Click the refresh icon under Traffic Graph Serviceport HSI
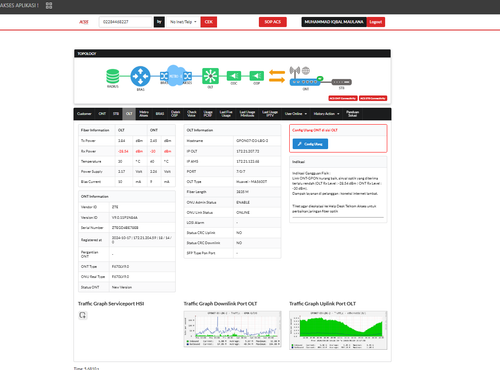Image resolution: width=500 pixels, height=370 pixels. pyautogui.click(x=83, y=315)
